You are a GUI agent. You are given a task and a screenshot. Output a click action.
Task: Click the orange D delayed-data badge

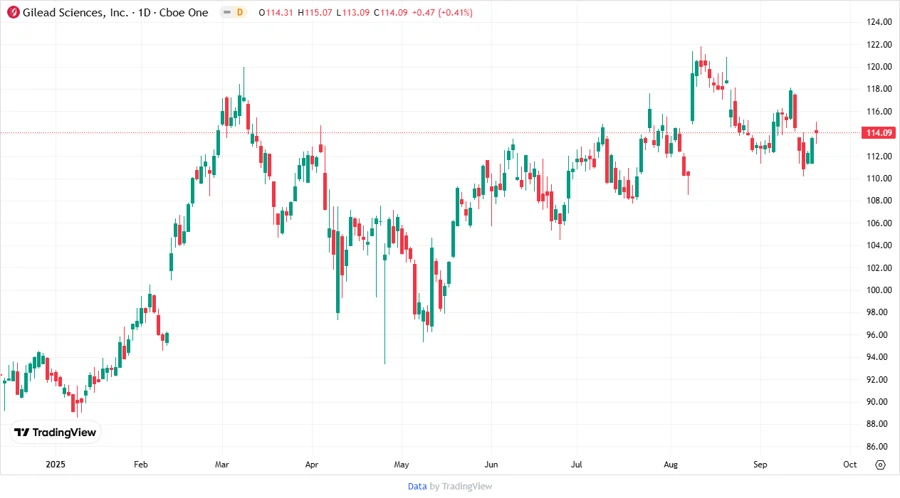pyautogui.click(x=240, y=13)
